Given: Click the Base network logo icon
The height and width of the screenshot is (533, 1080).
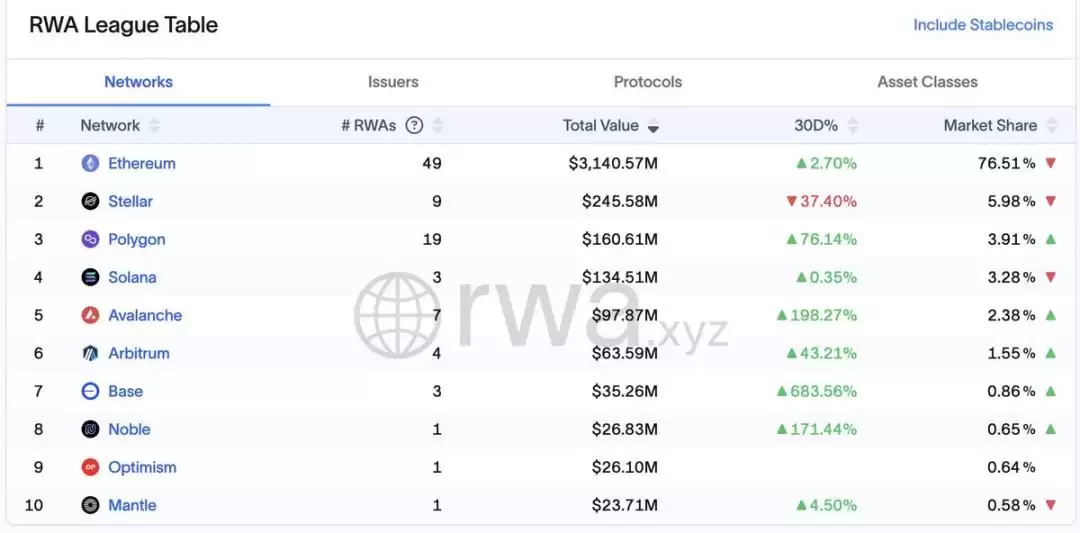Looking at the screenshot, I should click(x=90, y=391).
